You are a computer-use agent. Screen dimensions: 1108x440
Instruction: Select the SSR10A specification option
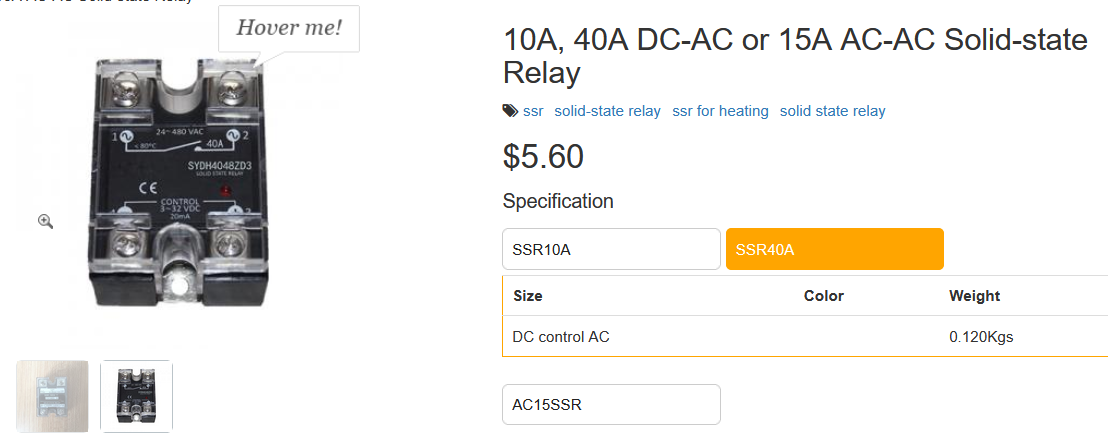(x=611, y=249)
